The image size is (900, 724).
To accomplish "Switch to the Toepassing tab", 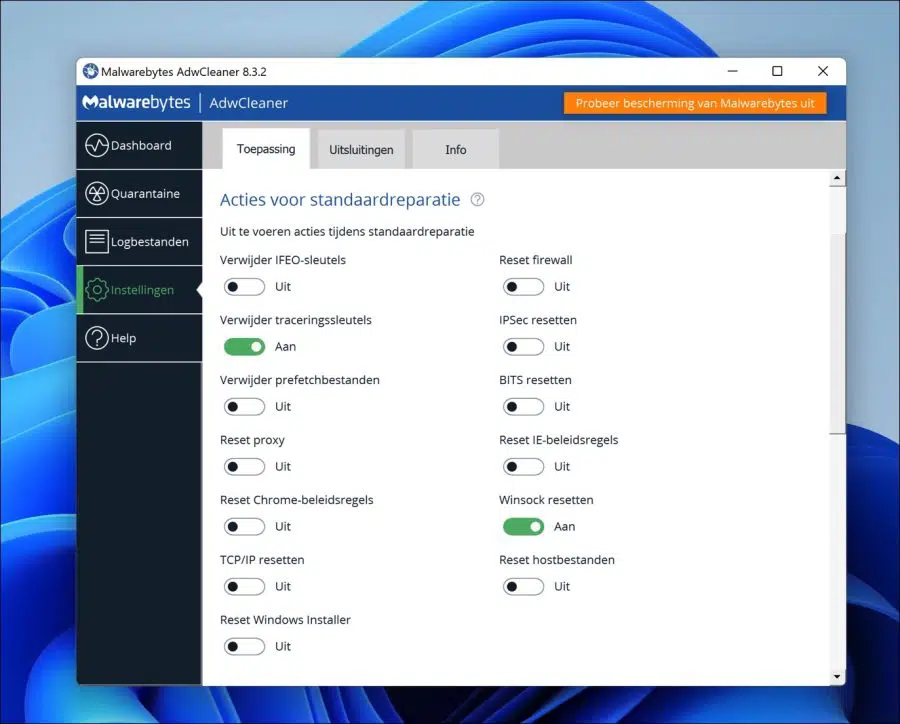I will 266,149.
